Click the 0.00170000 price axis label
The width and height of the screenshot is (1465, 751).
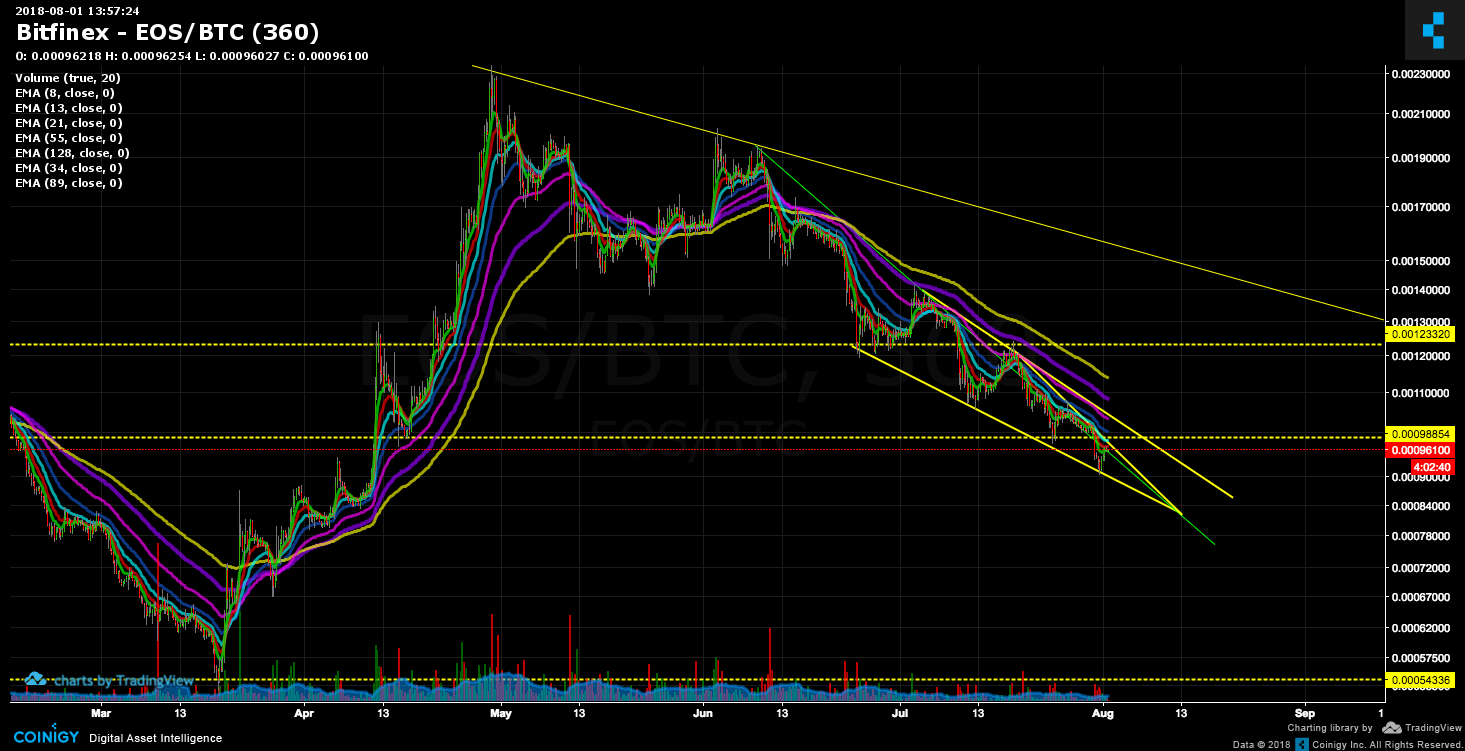[1420, 207]
